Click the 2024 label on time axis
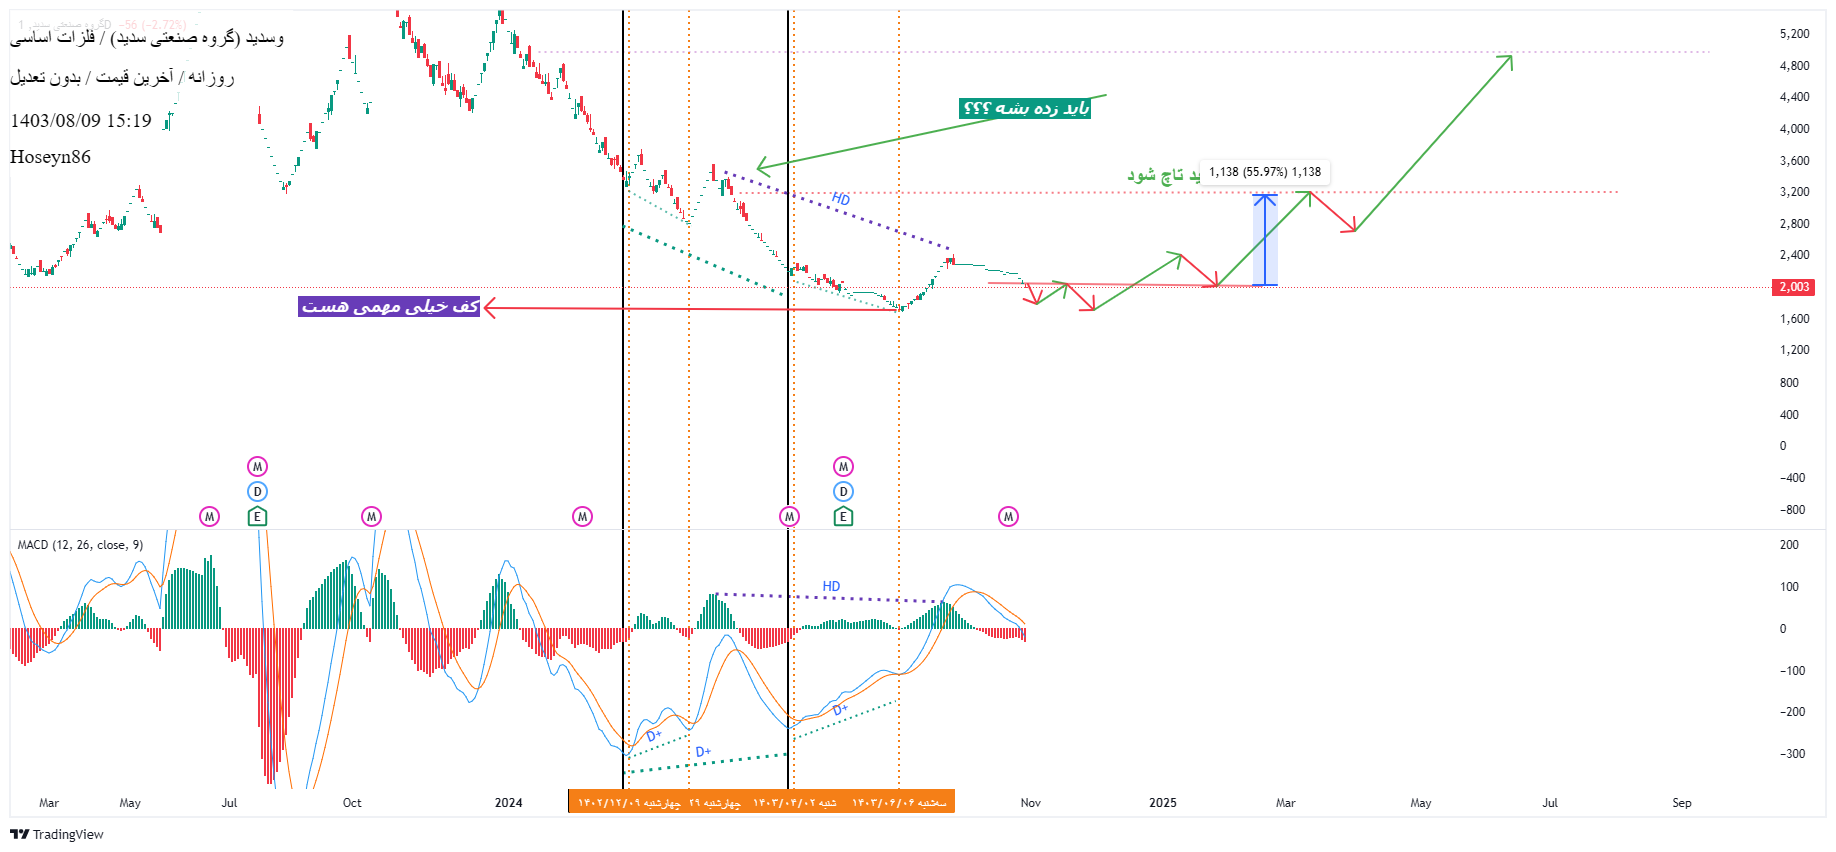This screenshot has width=1836, height=852. tap(509, 803)
